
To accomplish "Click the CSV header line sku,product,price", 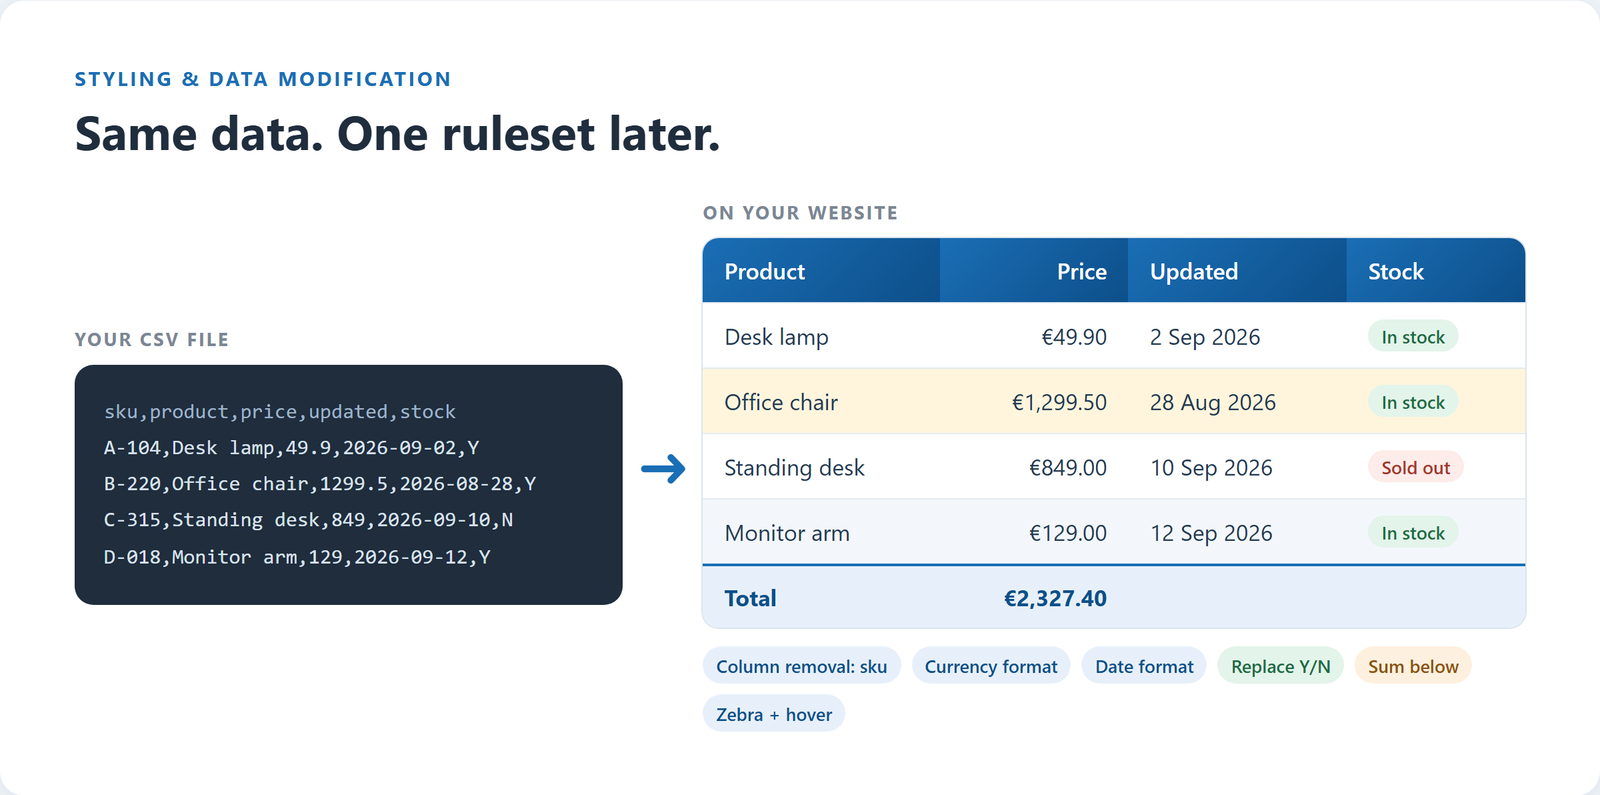I will click(x=280, y=412).
